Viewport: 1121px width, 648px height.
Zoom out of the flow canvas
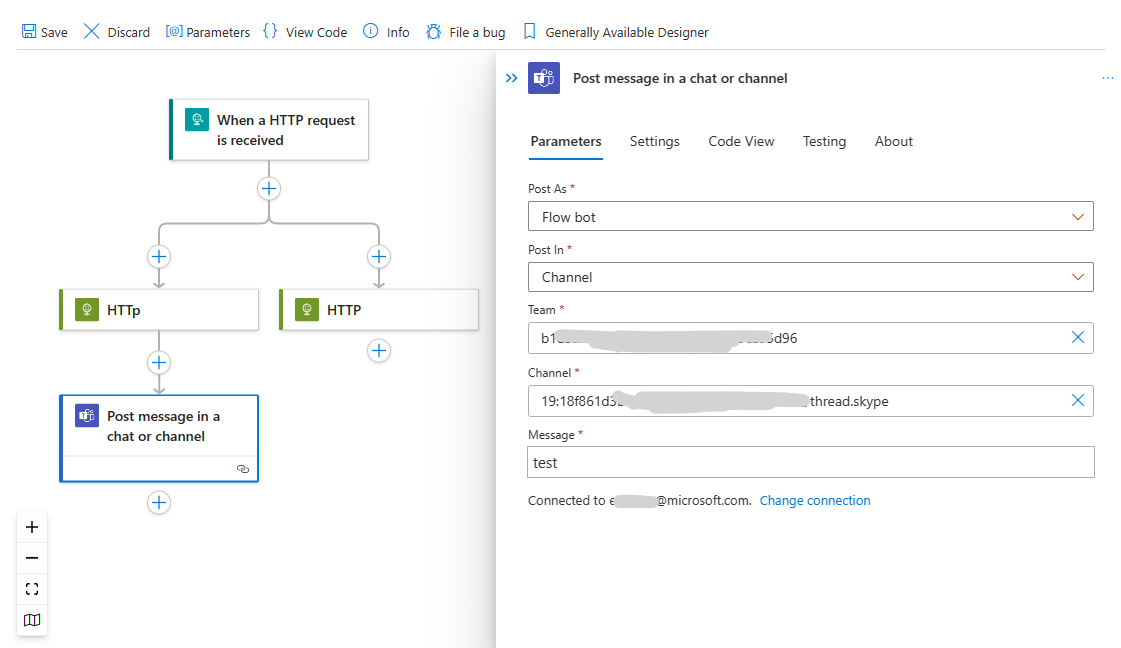click(31, 557)
